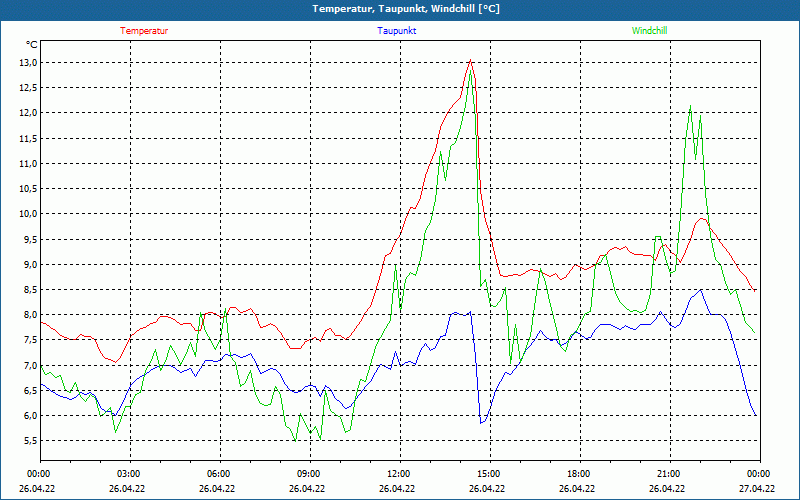Click the red Temperatur legend label
Viewport: 800px width, 500px height.
coord(144,31)
